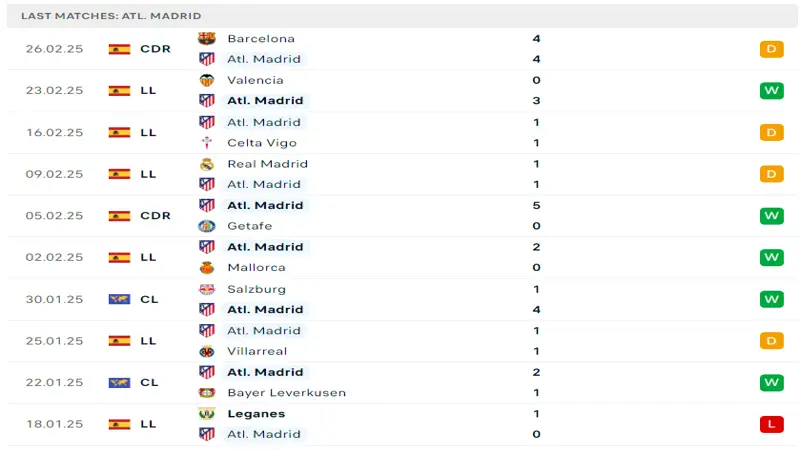Click the Mallorca club crest icon
The width and height of the screenshot is (800, 450).
(207, 267)
